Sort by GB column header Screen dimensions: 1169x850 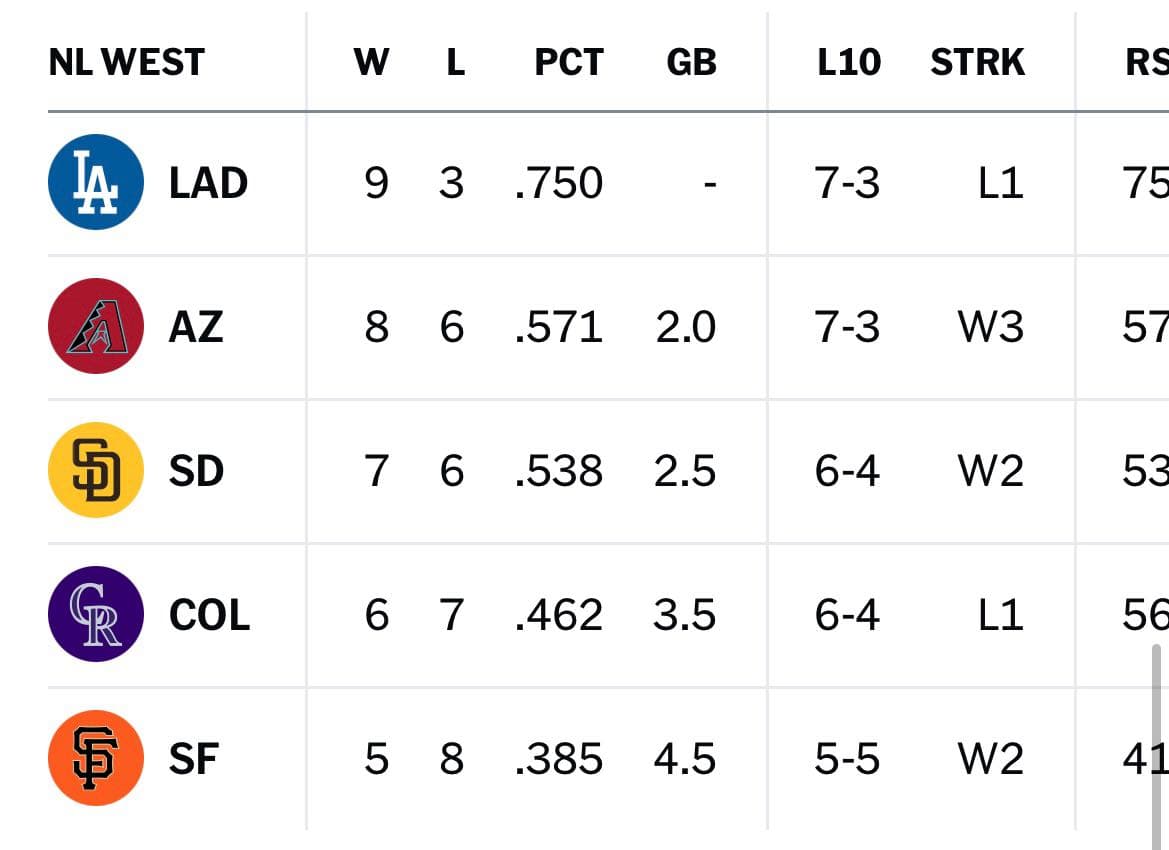tap(691, 62)
